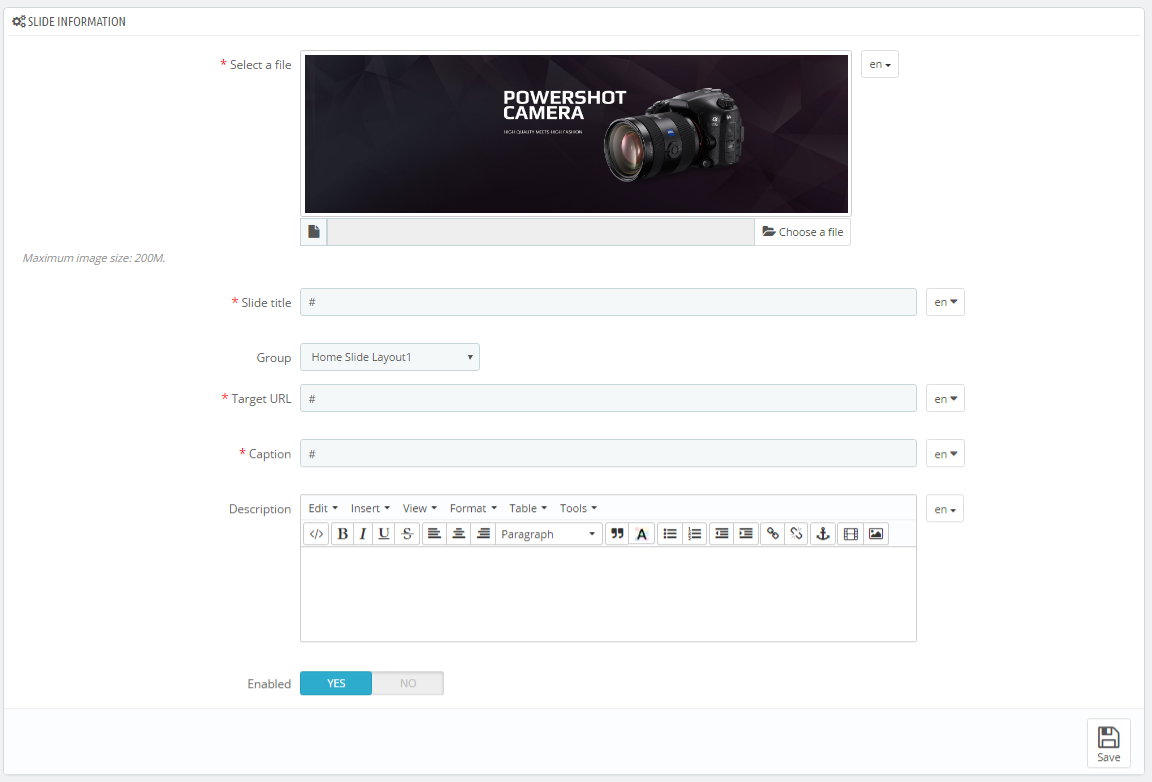Set Enabled to NO
Image resolution: width=1152 pixels, height=782 pixels.
click(408, 684)
